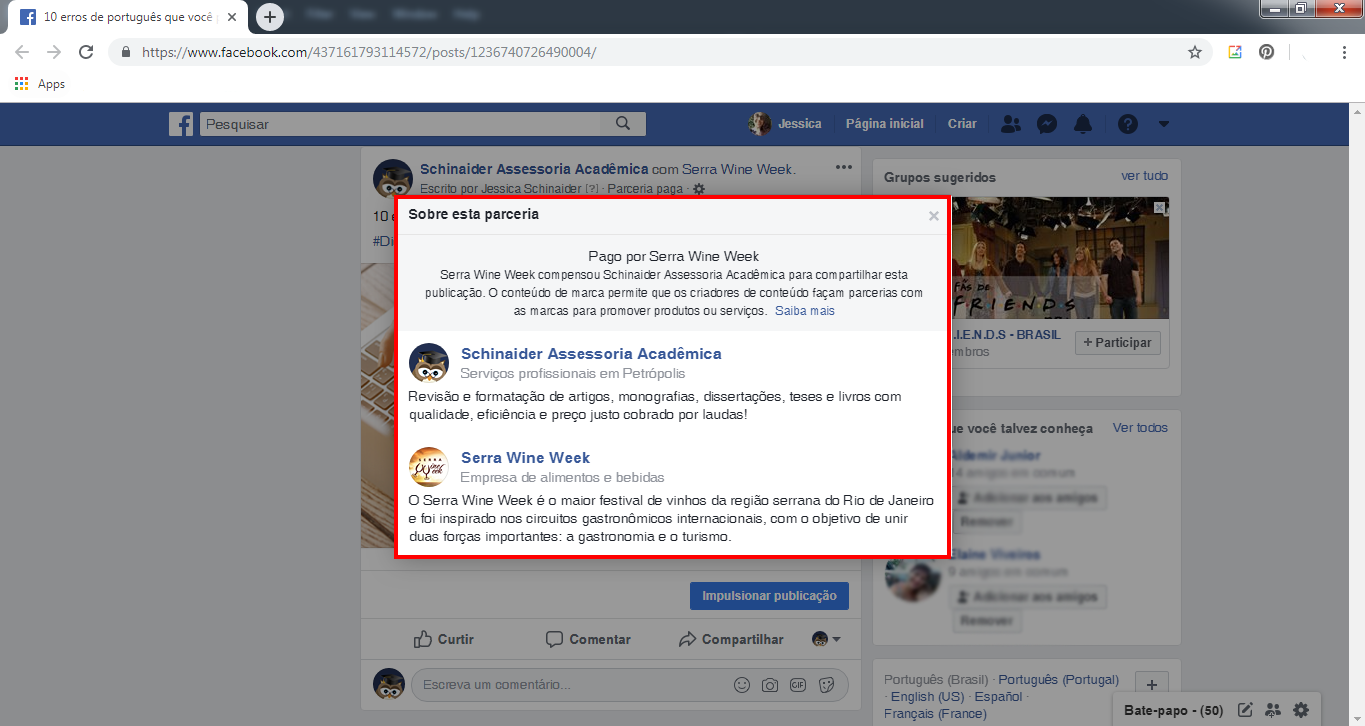Select the Facebook browser tab
Image resolution: width=1365 pixels, height=726 pixels.
point(128,17)
